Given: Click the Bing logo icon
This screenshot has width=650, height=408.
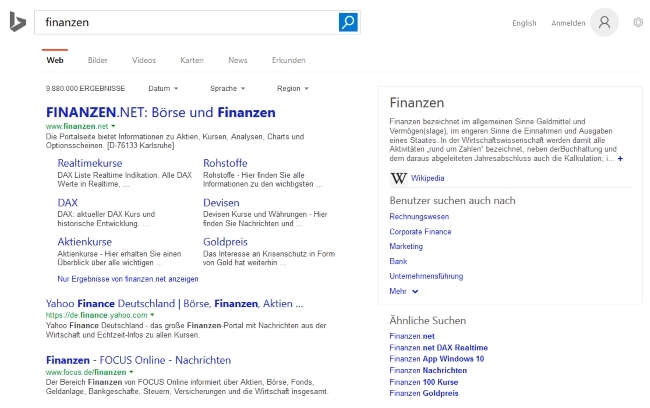Looking at the screenshot, I should 18,22.
